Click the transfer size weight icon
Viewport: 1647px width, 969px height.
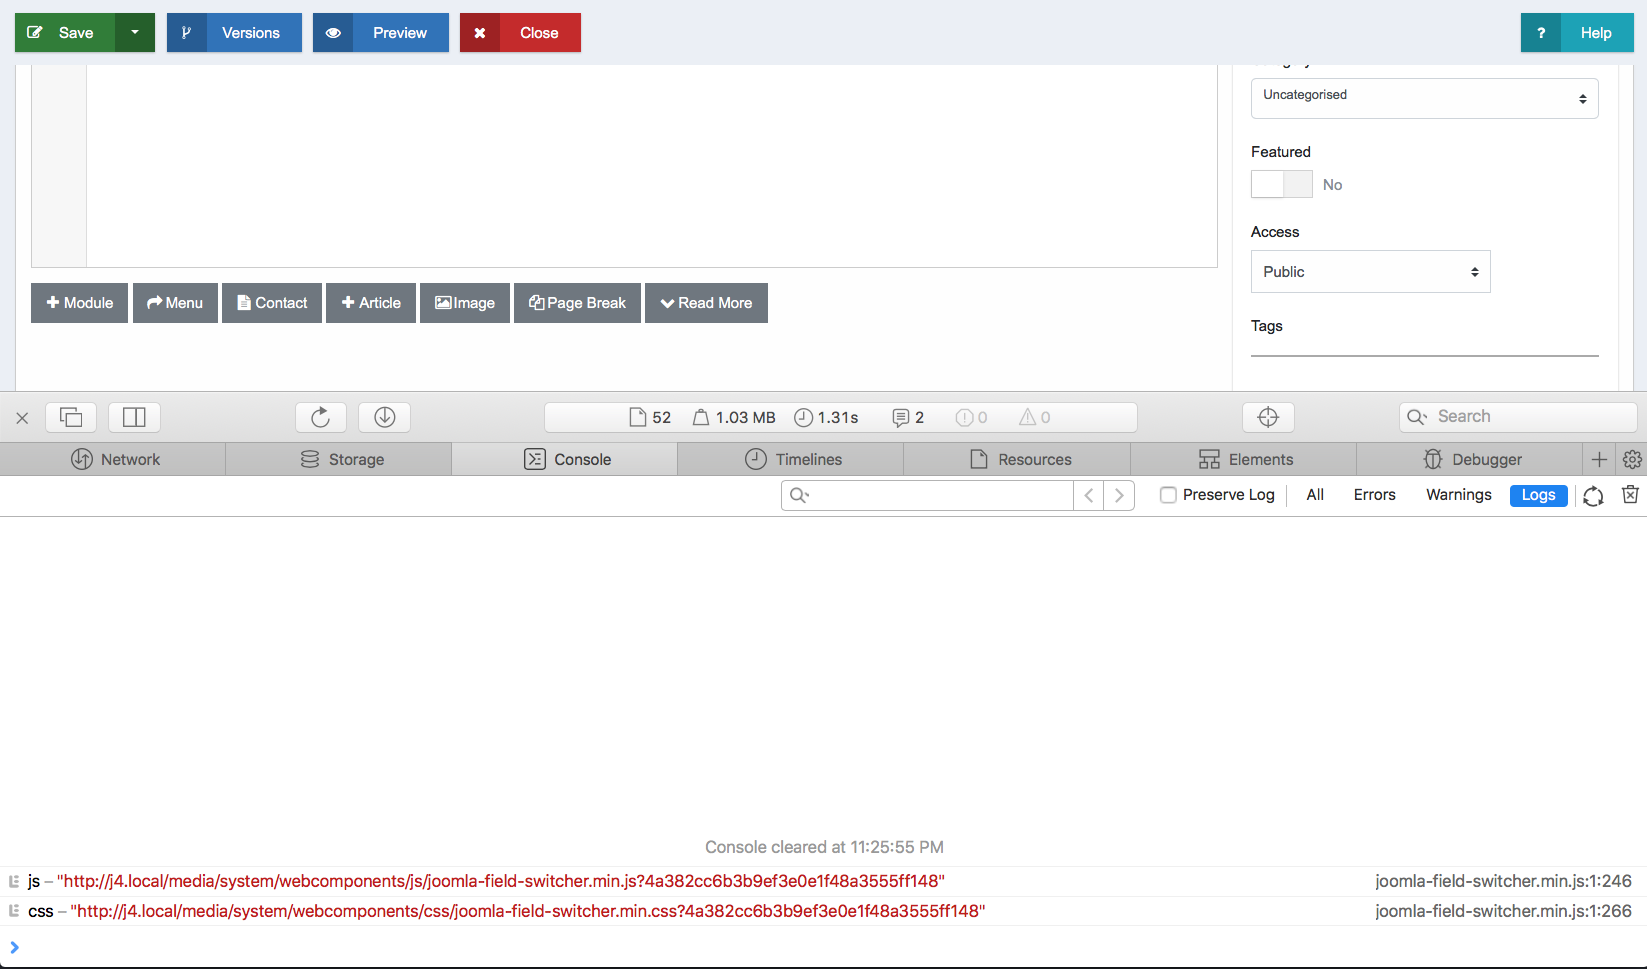[x=701, y=417]
